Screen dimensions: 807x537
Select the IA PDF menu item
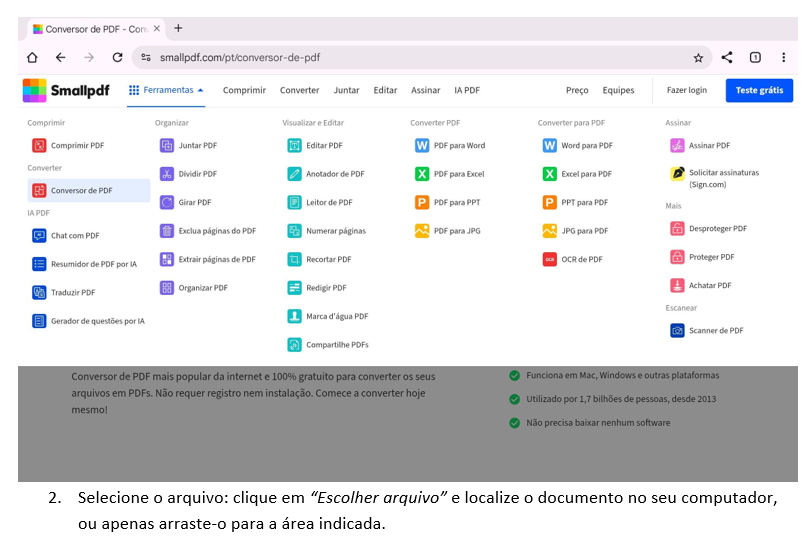point(466,90)
